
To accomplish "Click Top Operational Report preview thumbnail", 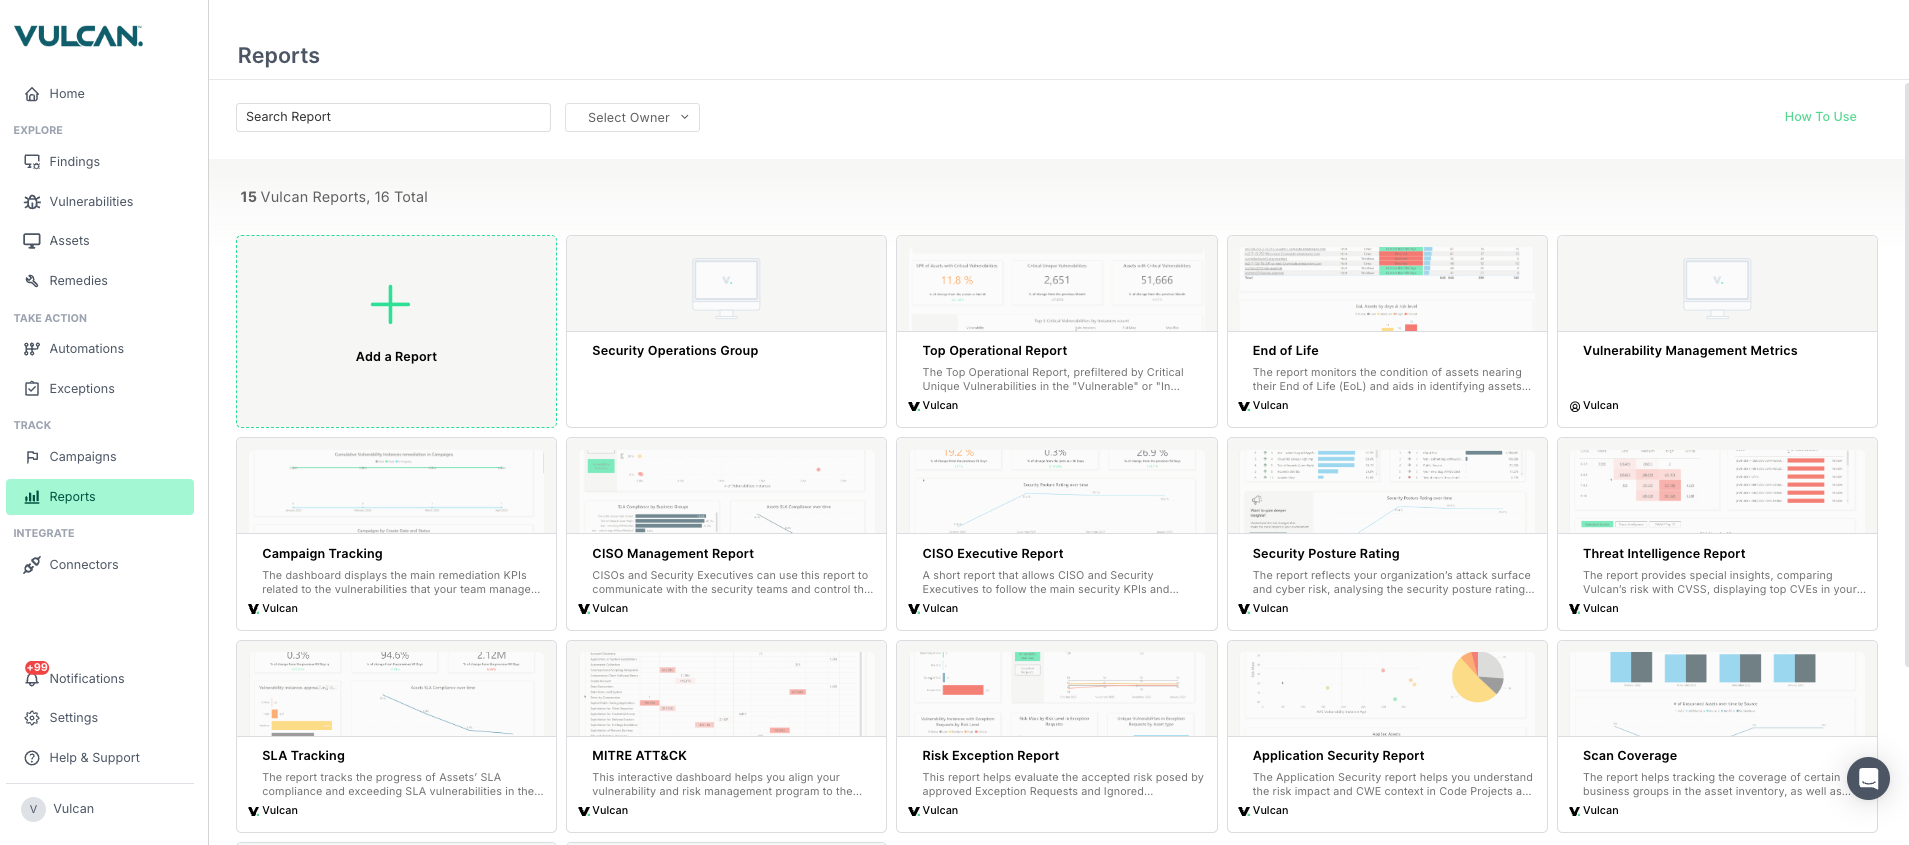I will pyautogui.click(x=1057, y=284).
